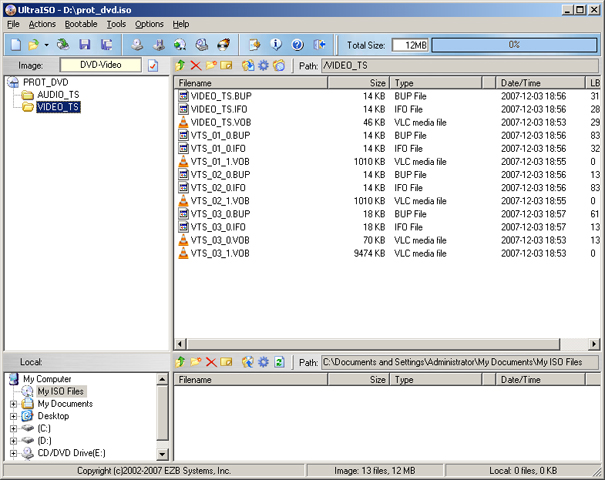Open the Options menu

click(149, 24)
